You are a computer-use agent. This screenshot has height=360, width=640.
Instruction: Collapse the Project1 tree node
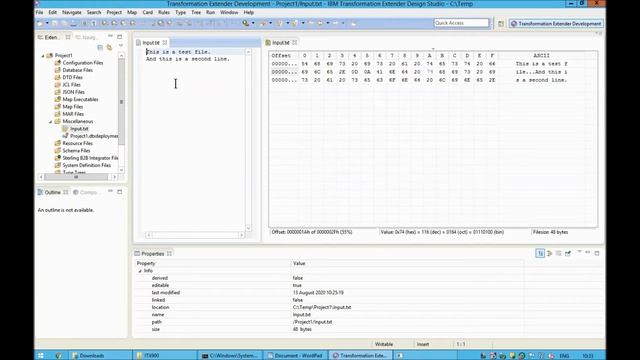click(x=43, y=56)
